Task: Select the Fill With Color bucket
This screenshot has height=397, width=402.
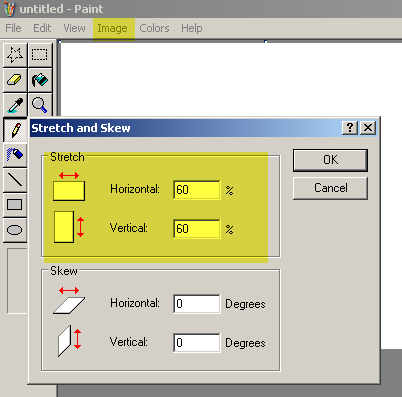Action: coord(40,80)
